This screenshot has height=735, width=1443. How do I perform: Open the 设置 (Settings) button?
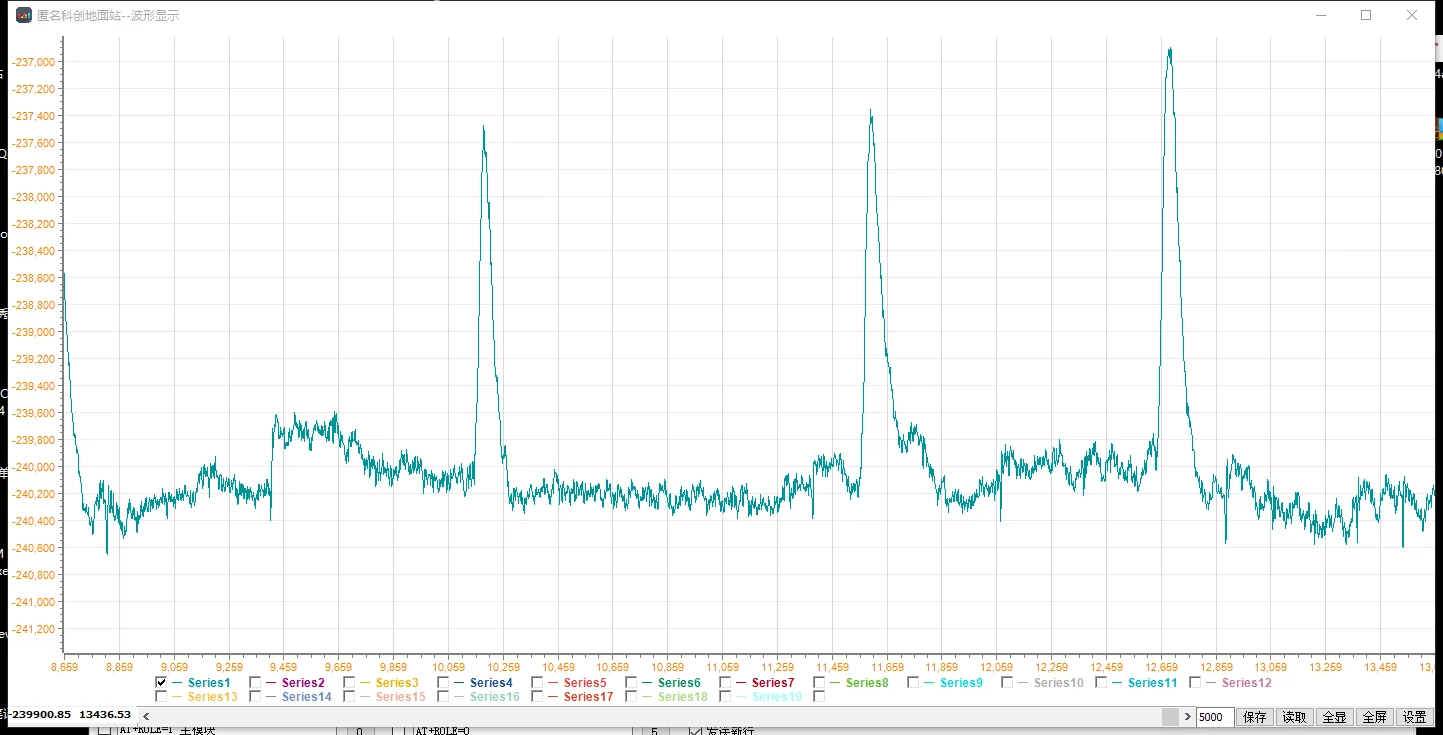1415,717
